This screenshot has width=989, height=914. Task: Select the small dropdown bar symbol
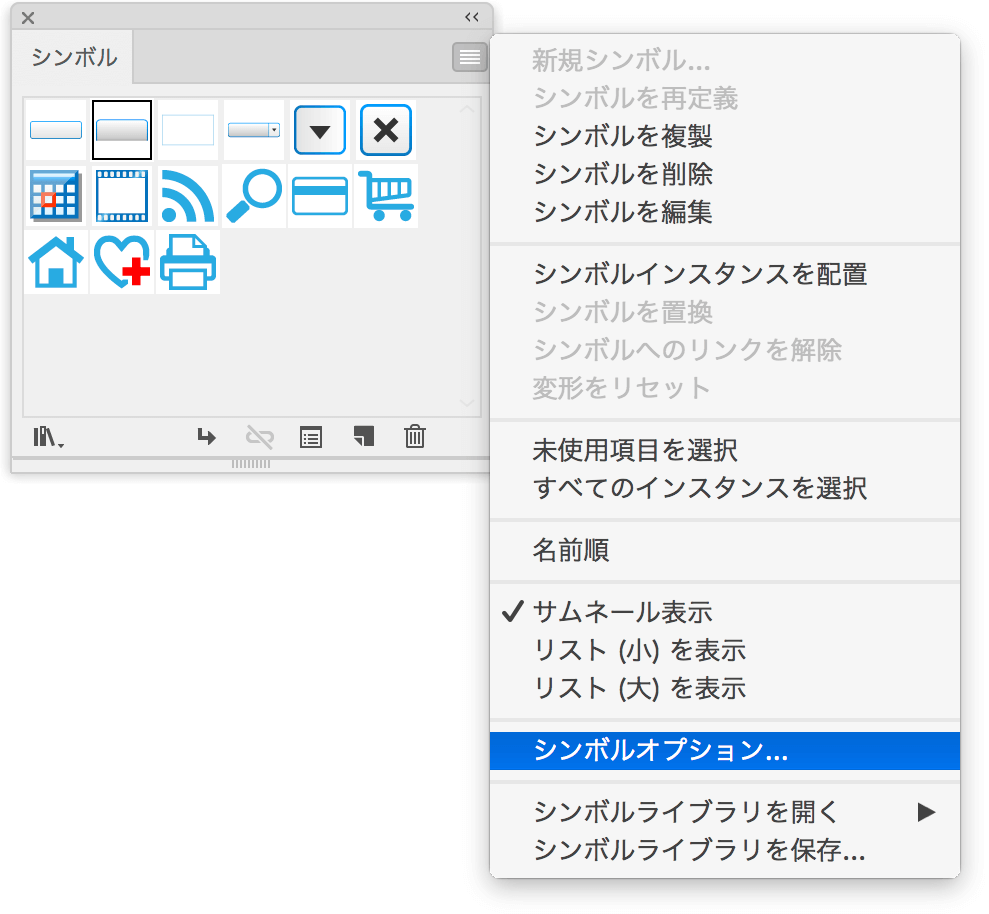coord(254,130)
